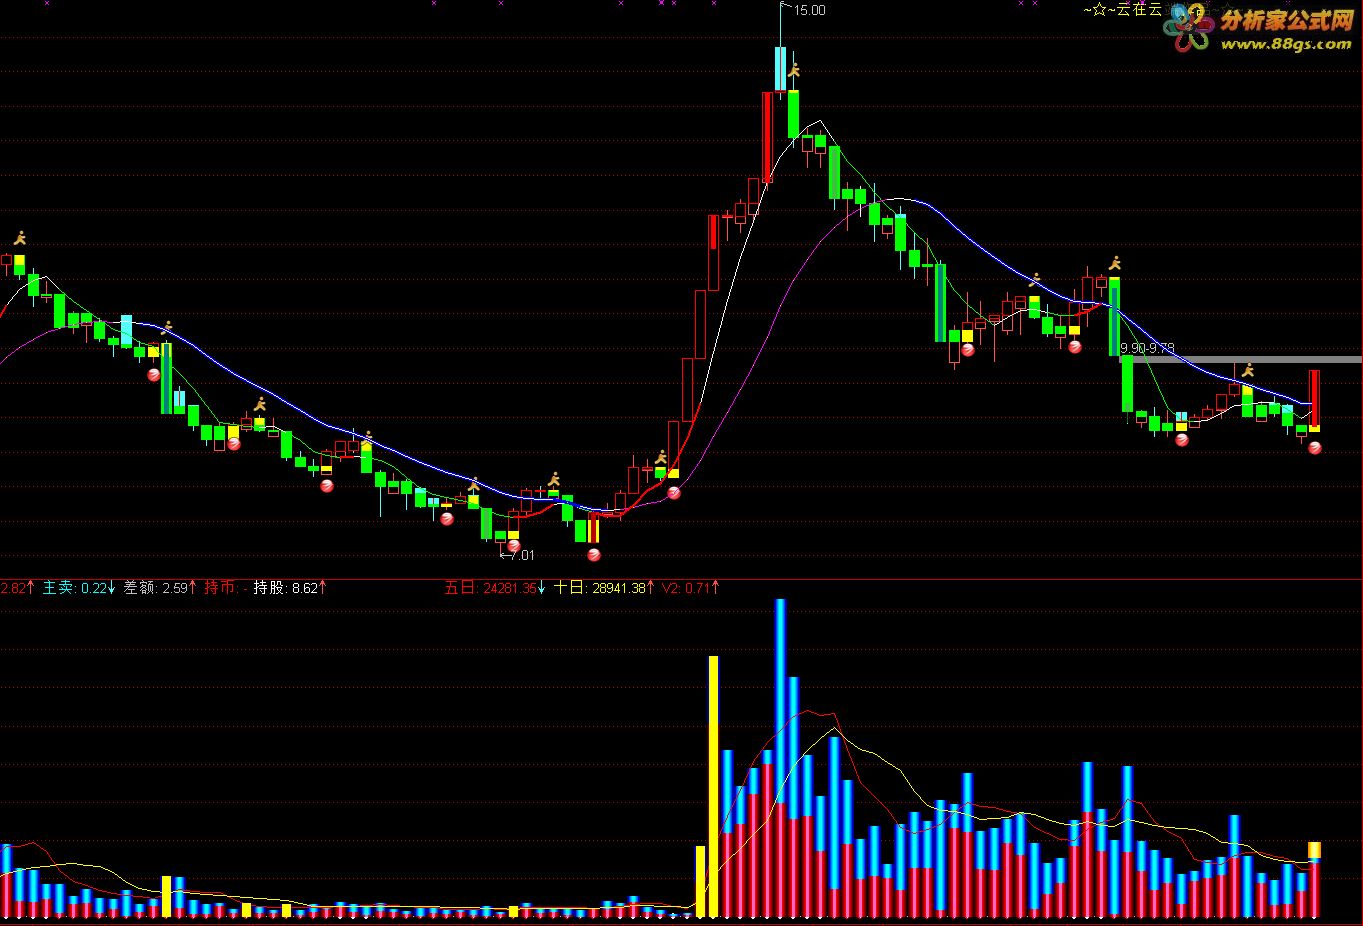Select the tallest yellow volume bar
This screenshot has height=926, width=1363.
coord(714,786)
